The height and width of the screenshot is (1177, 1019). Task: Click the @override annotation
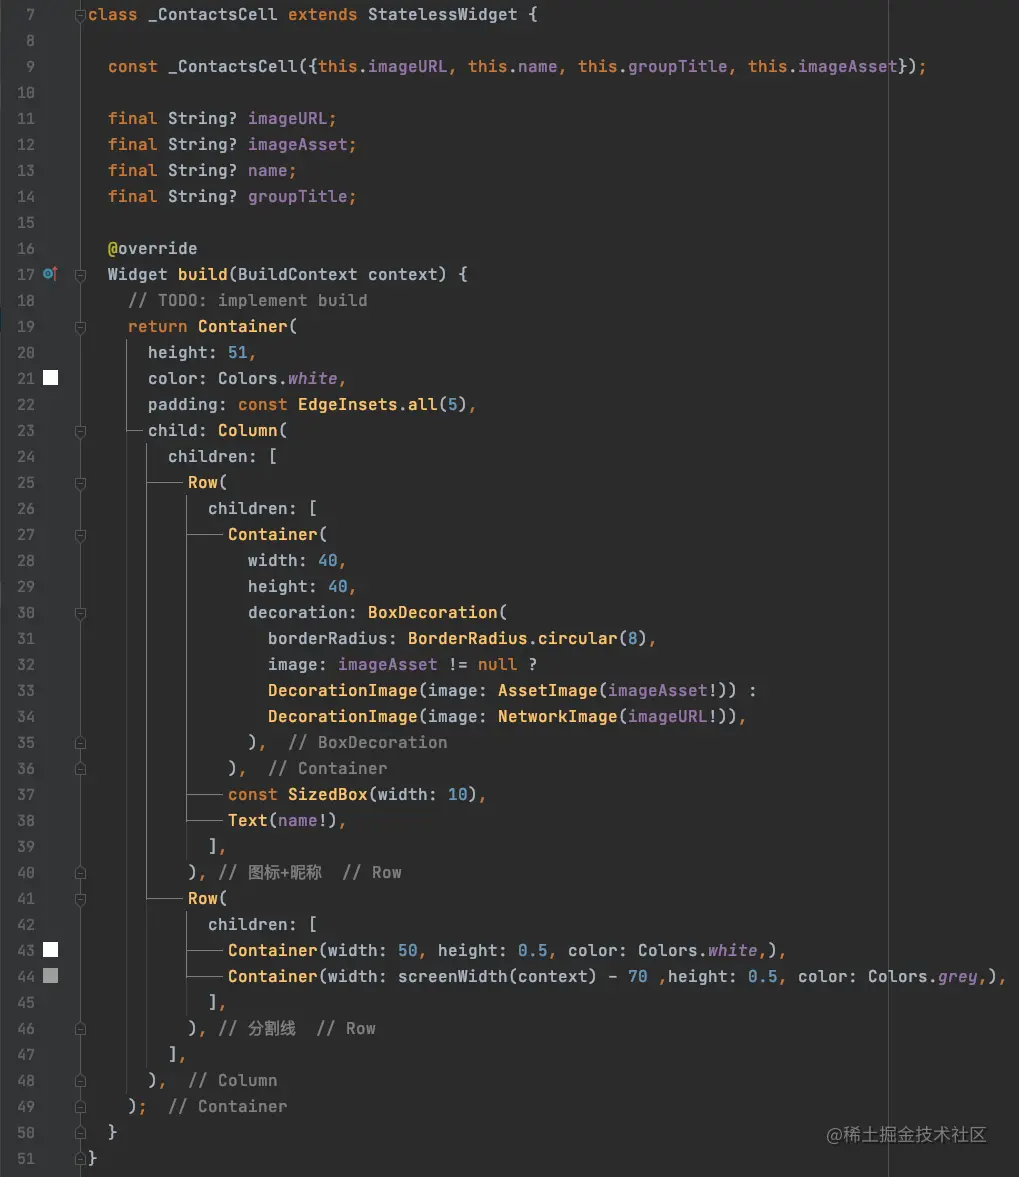(x=152, y=248)
